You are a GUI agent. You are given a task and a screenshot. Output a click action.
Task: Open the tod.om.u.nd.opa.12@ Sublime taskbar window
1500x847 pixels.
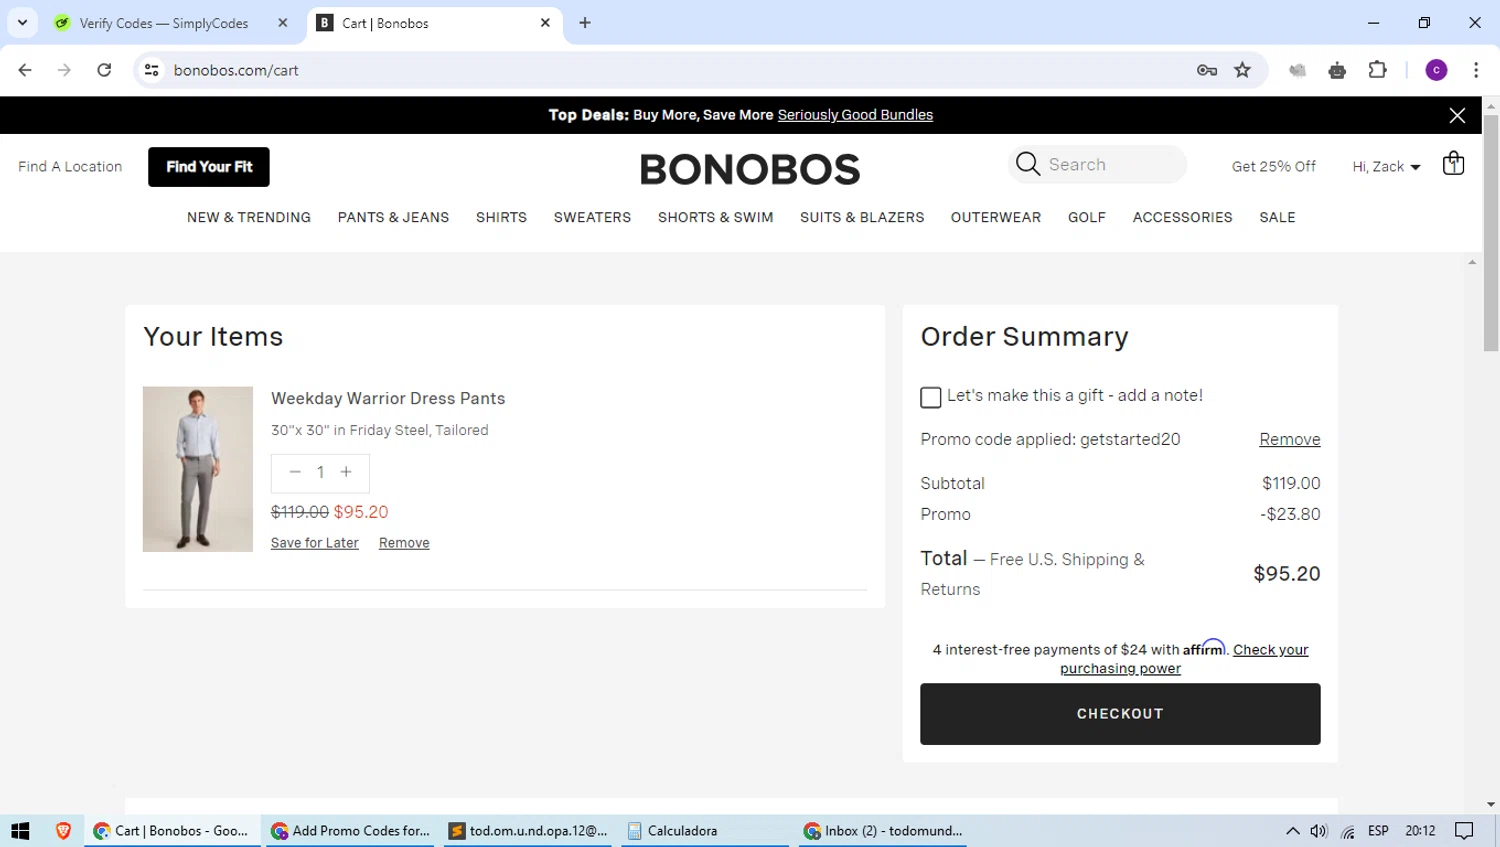(x=528, y=831)
